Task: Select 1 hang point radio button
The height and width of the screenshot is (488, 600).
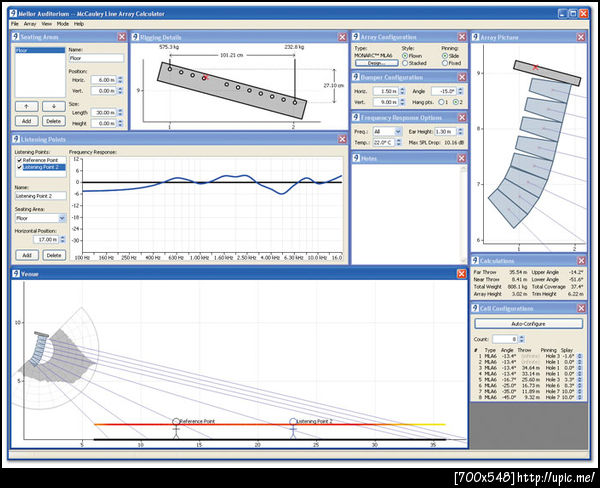Action: point(441,102)
